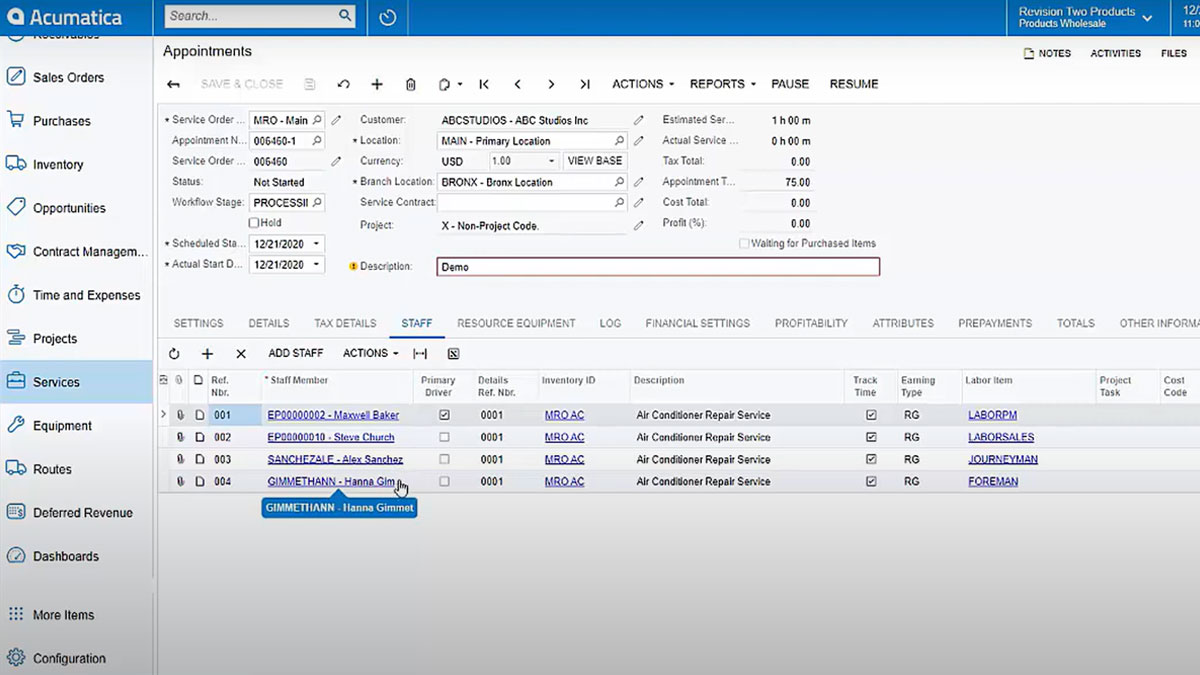Click the undo toolbar icon
The height and width of the screenshot is (675, 1200).
click(x=344, y=84)
